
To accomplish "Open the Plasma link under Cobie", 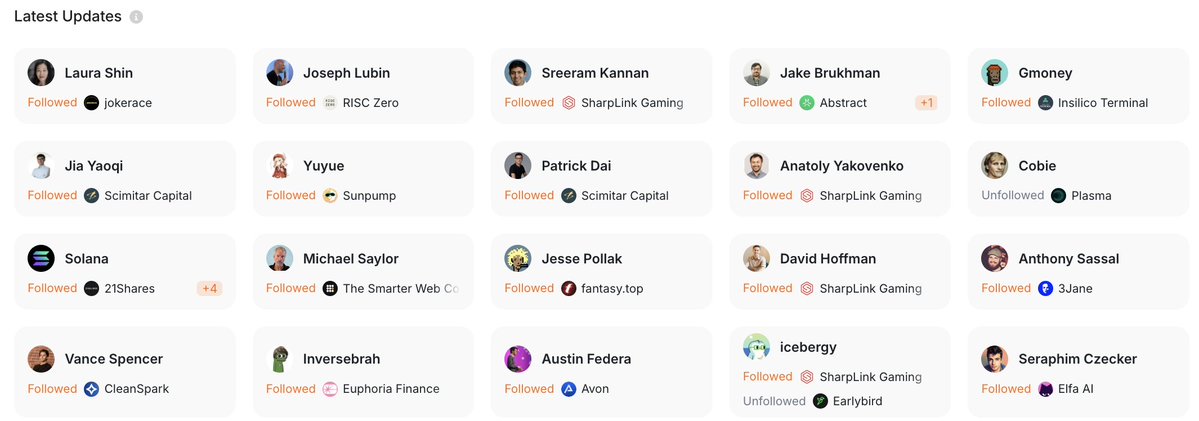I will pyautogui.click(x=1091, y=196).
